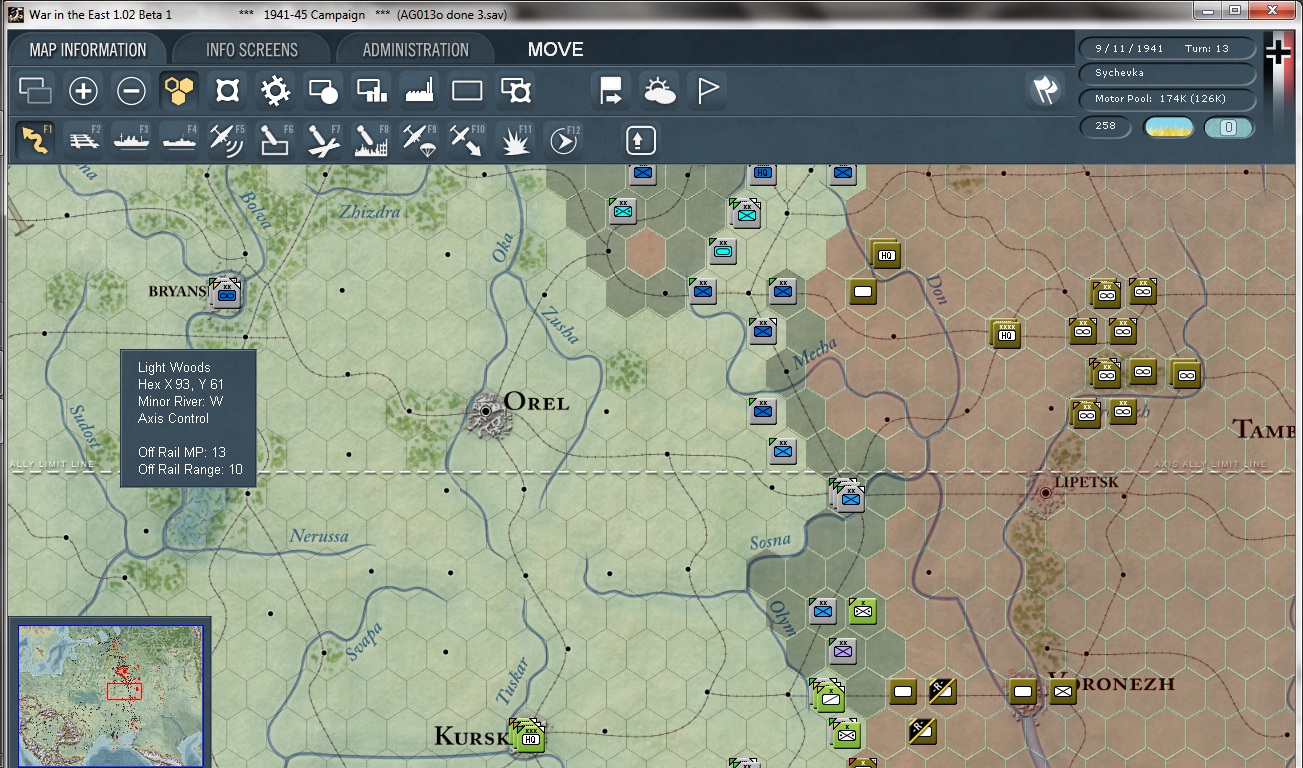Switch to Rail mode using the F2 icon

pos(84,140)
